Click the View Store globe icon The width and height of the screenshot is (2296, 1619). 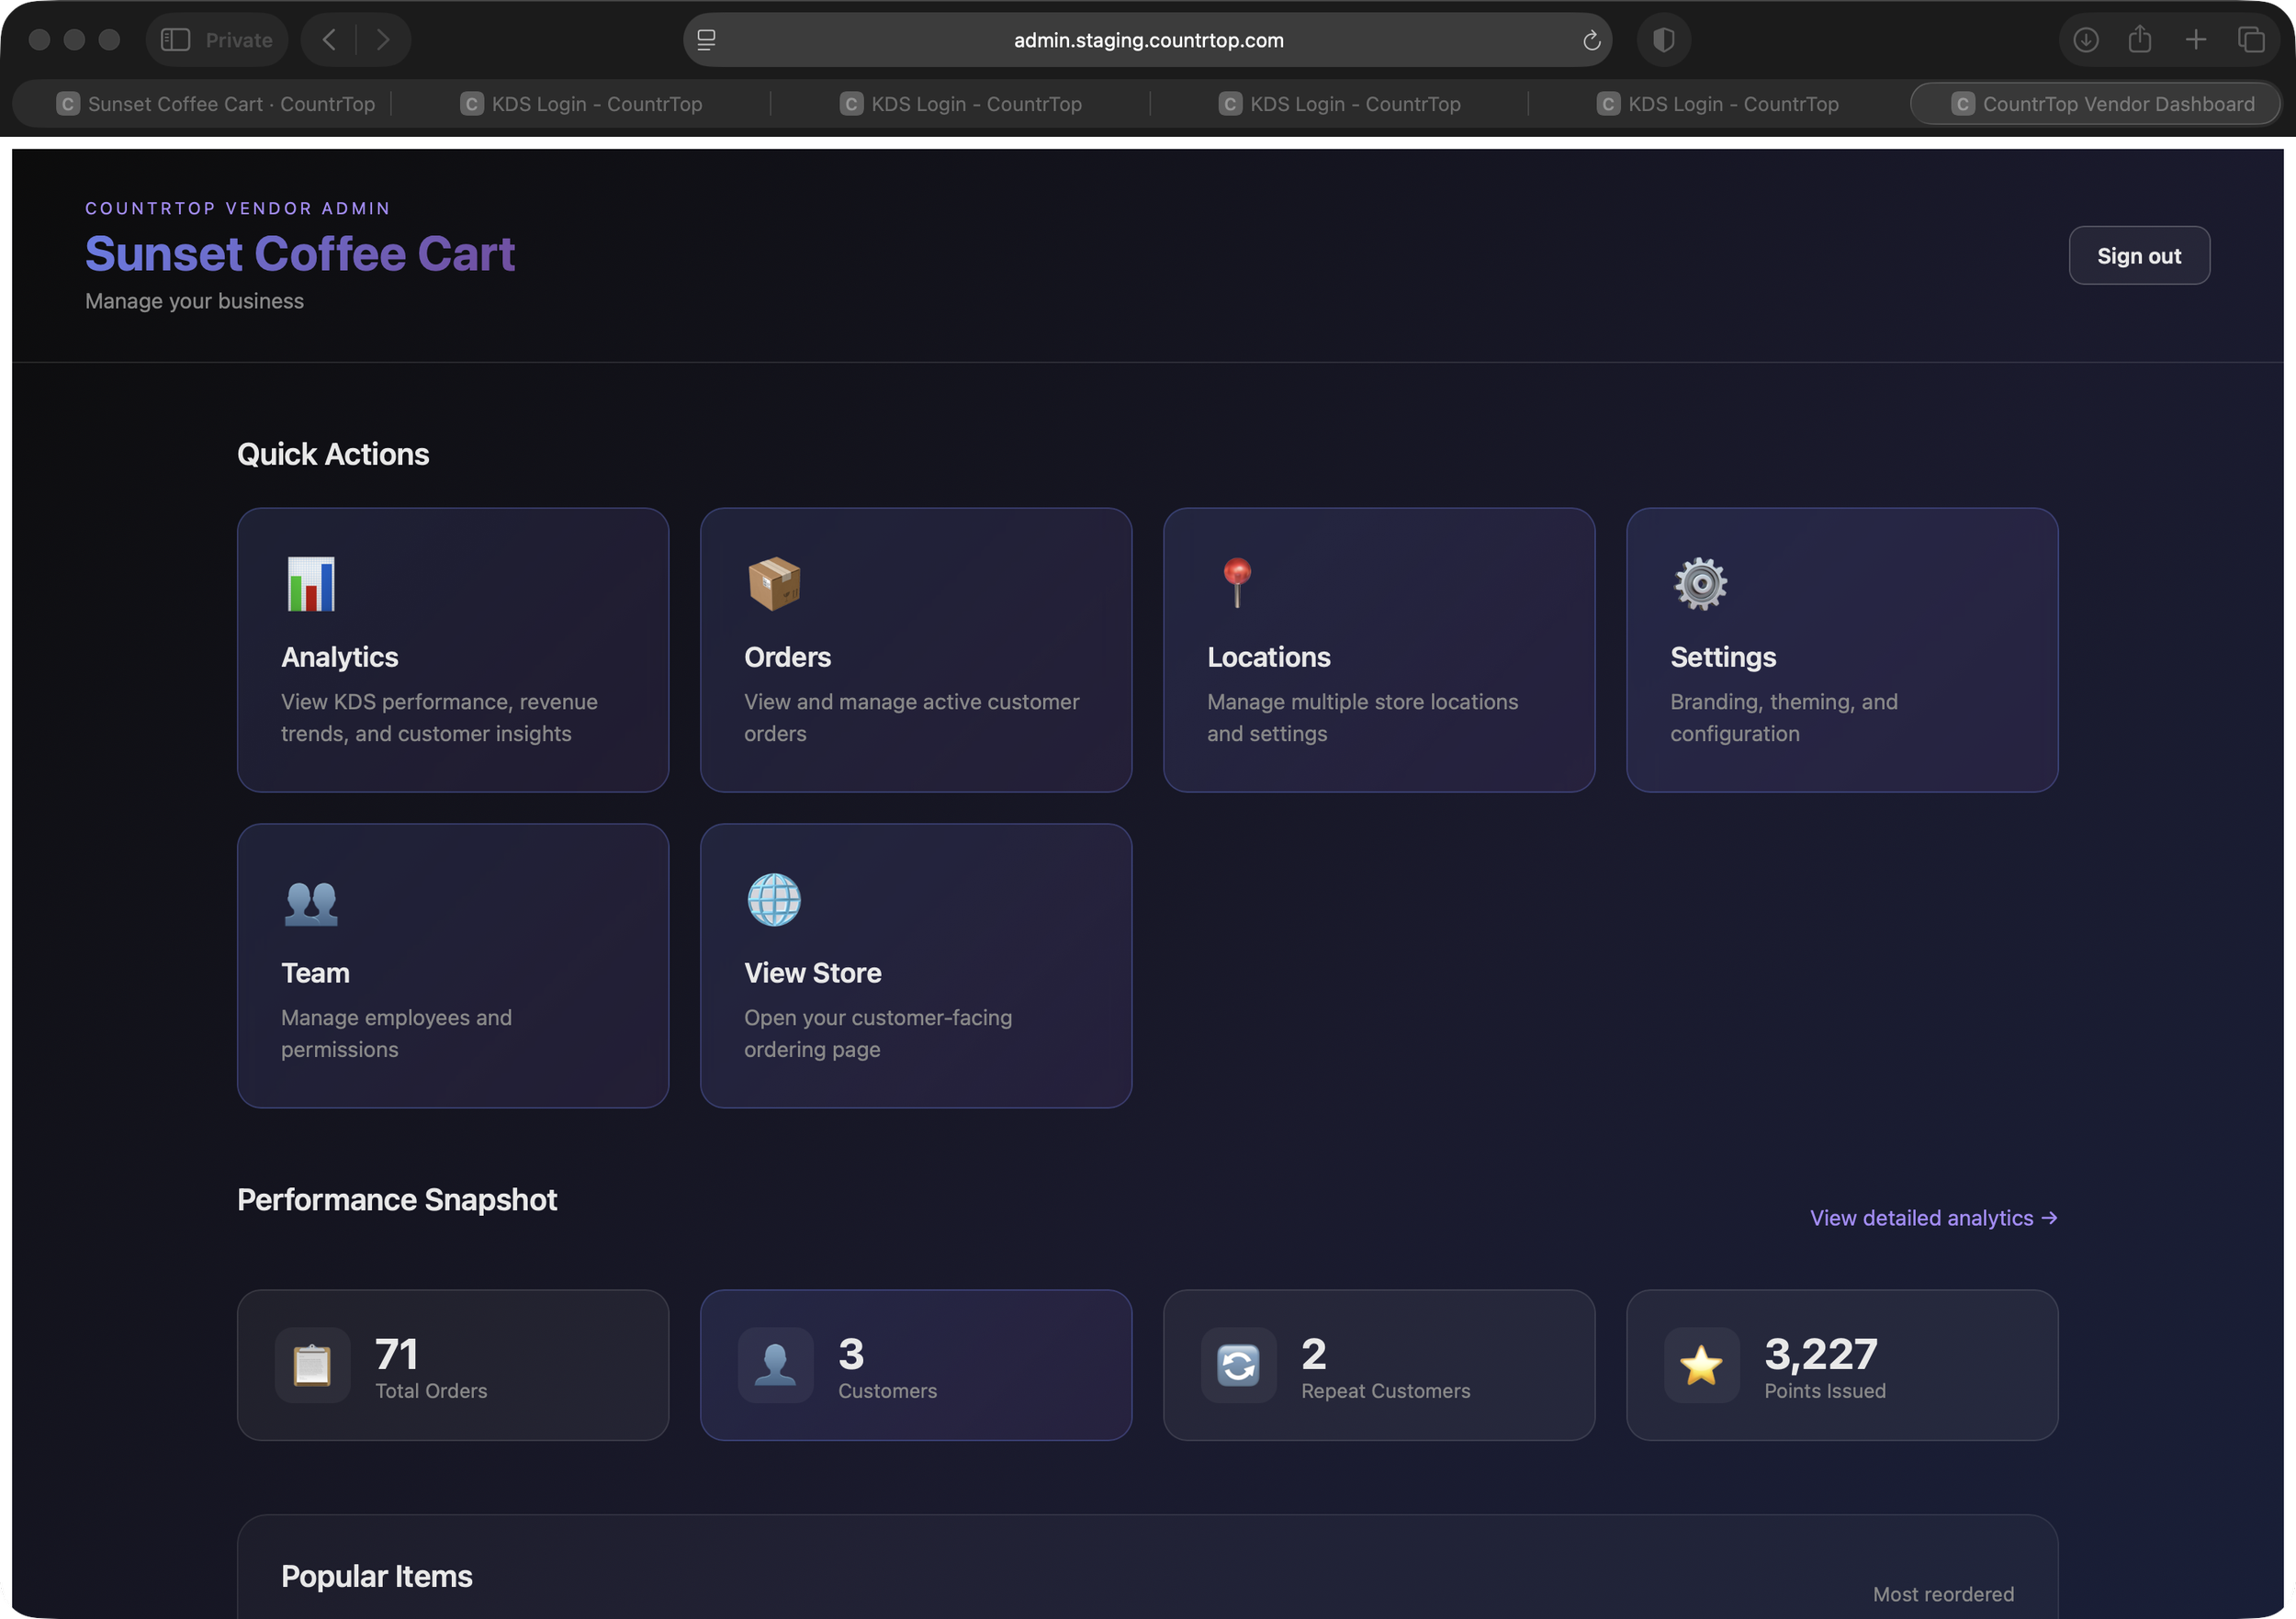(774, 900)
